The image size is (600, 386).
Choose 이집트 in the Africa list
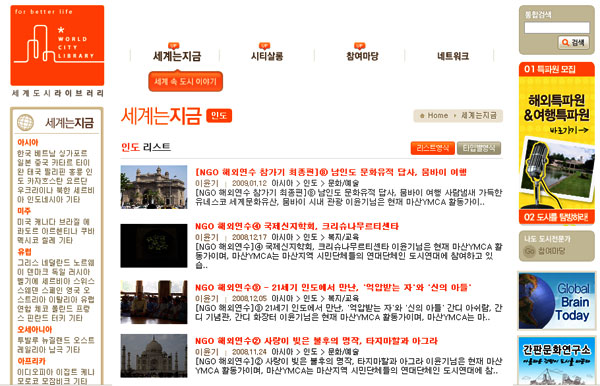point(66,371)
